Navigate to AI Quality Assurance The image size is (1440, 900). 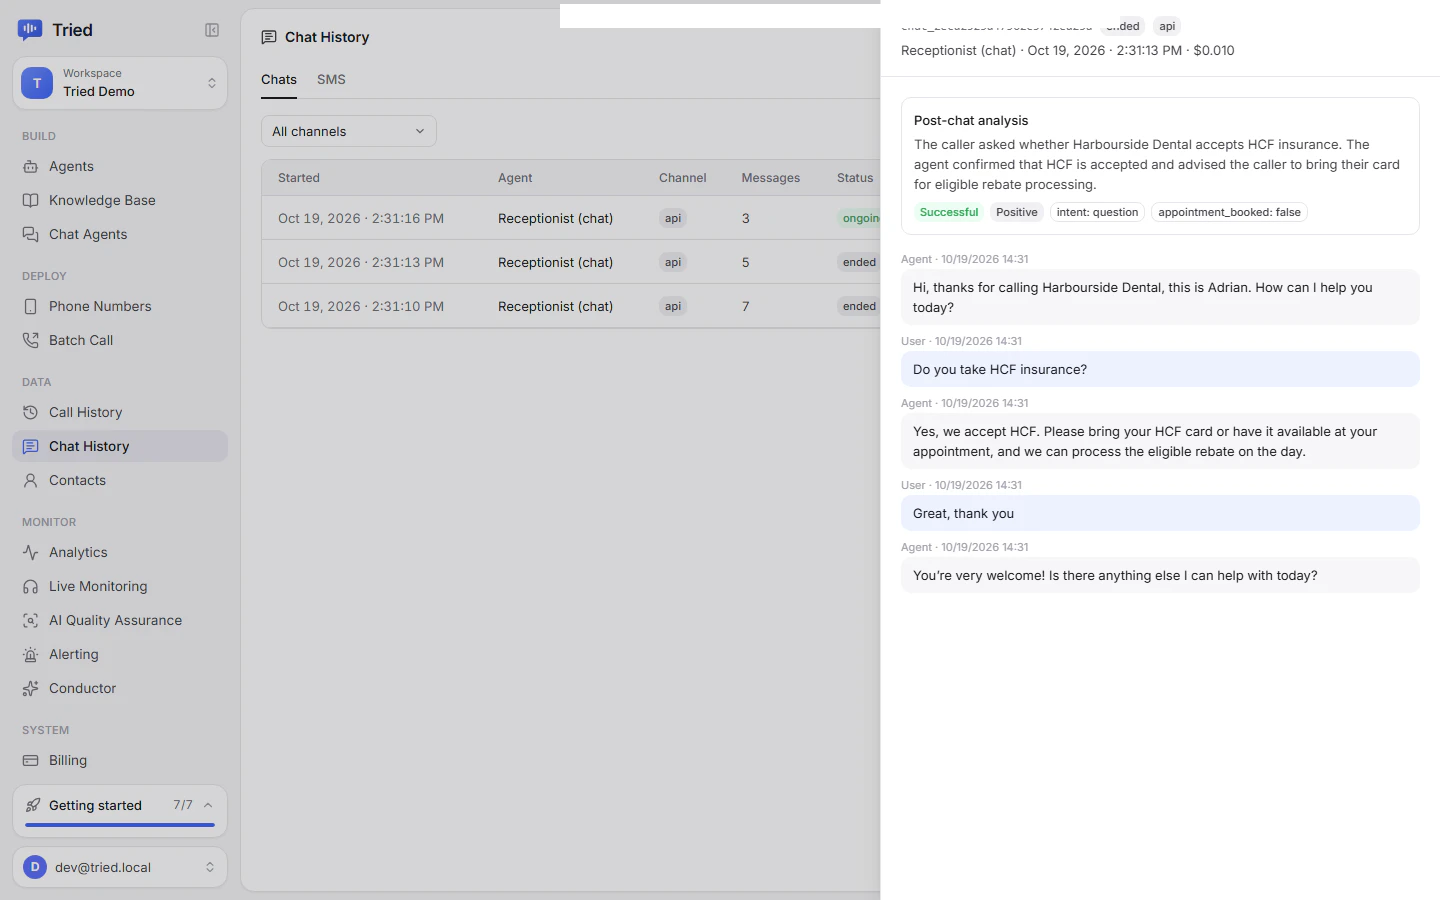(x=120, y=620)
